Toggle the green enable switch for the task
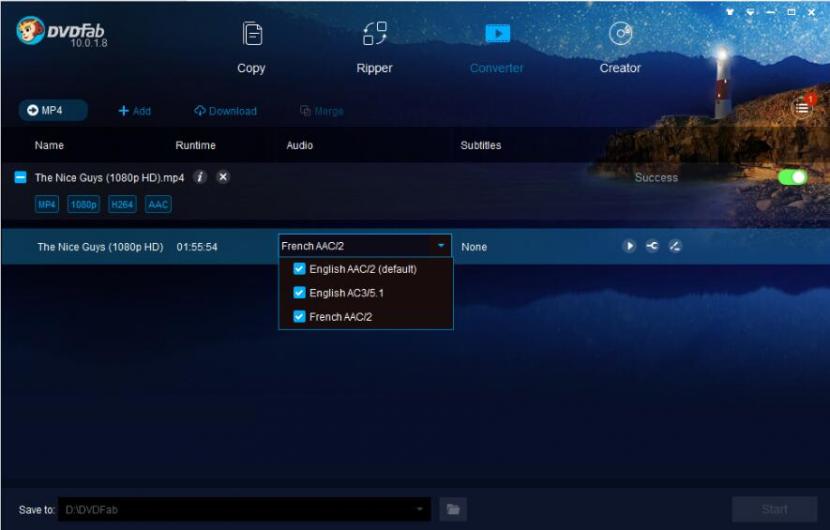This screenshot has height=530, width=830. coord(792,177)
